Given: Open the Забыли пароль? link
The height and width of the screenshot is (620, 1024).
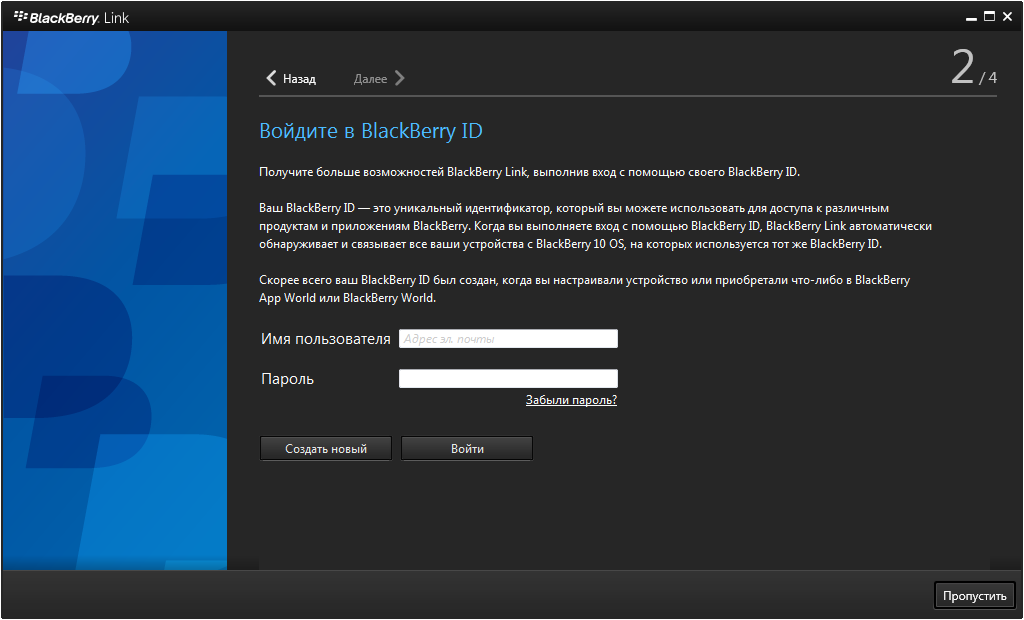Looking at the screenshot, I should pos(571,400).
